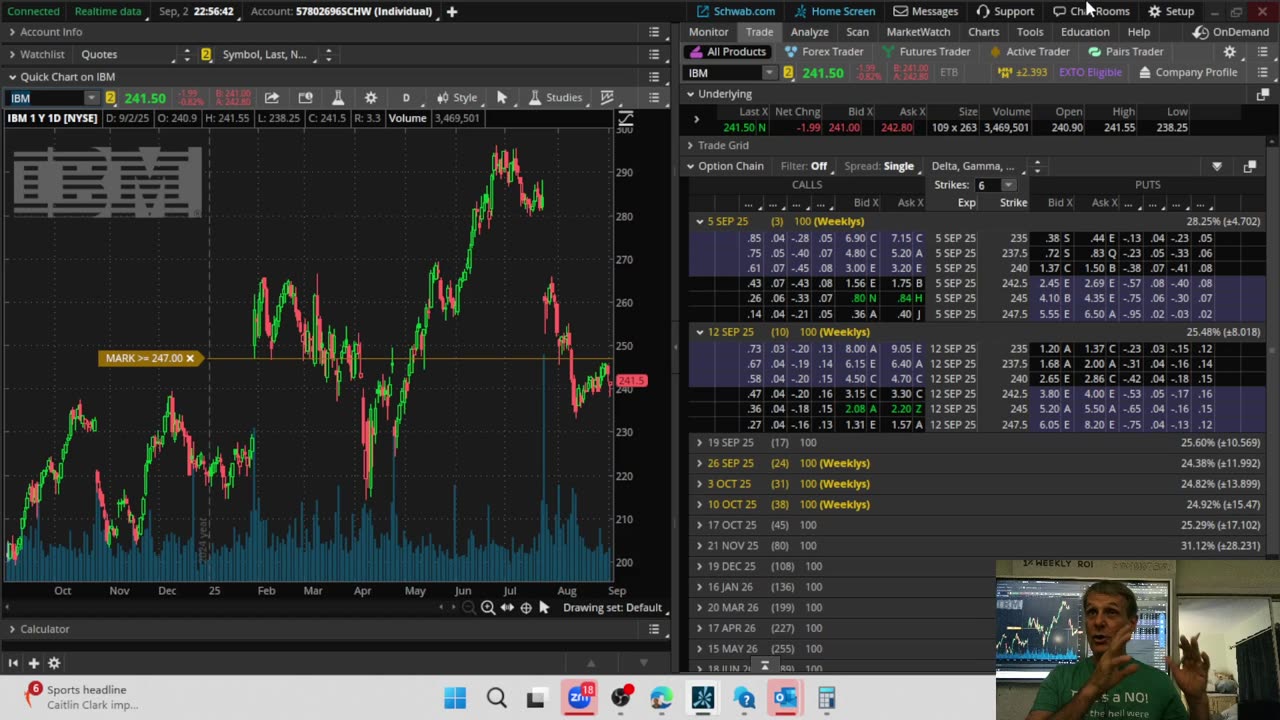Go to Home Screen
Image resolution: width=1280 pixels, height=720 pixels.
point(834,11)
